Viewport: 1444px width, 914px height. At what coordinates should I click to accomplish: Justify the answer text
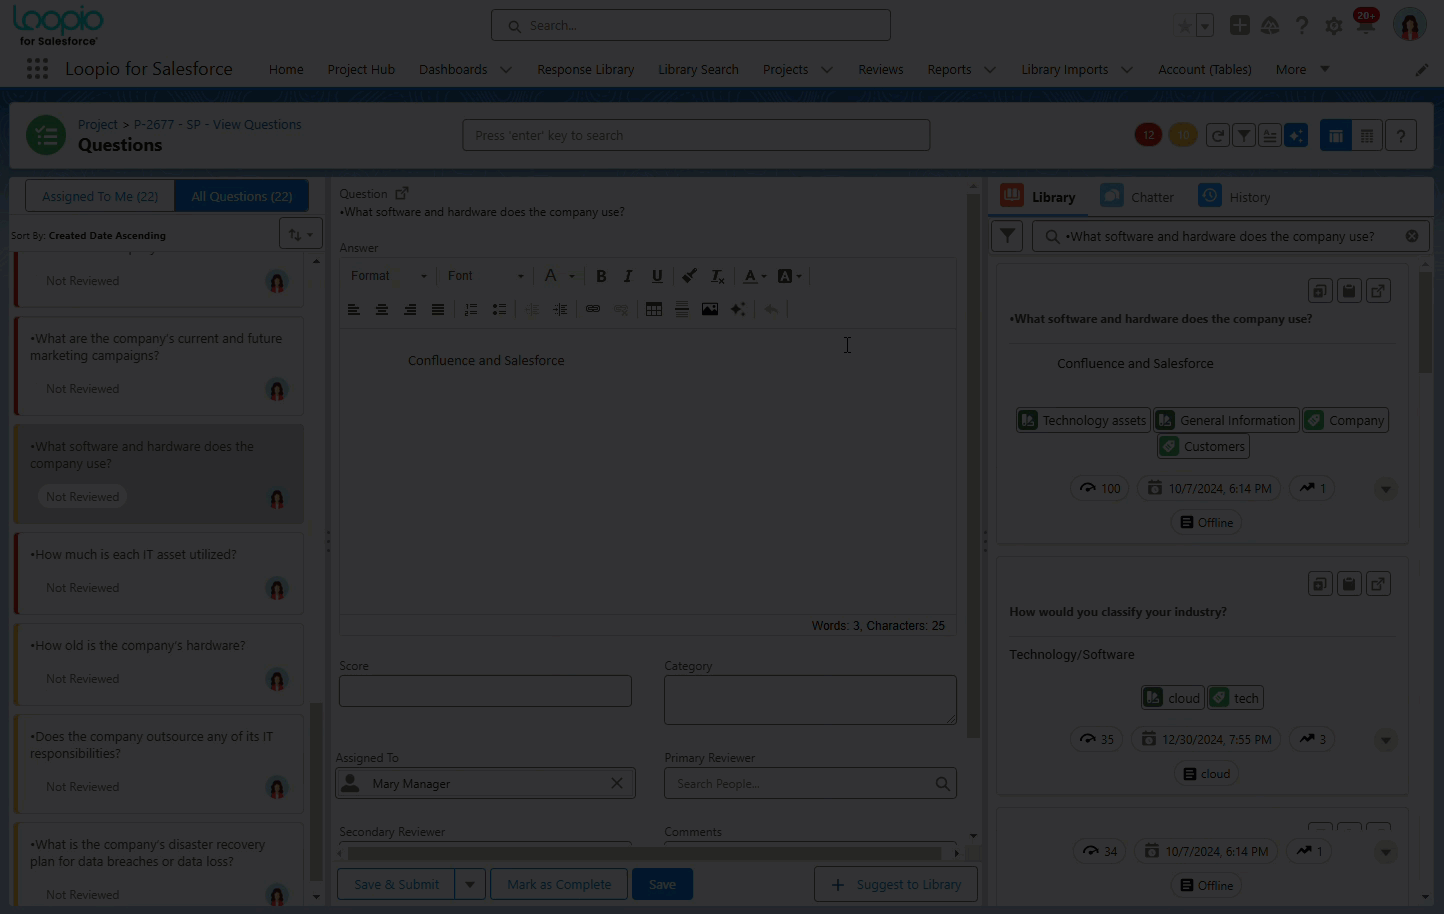438,309
